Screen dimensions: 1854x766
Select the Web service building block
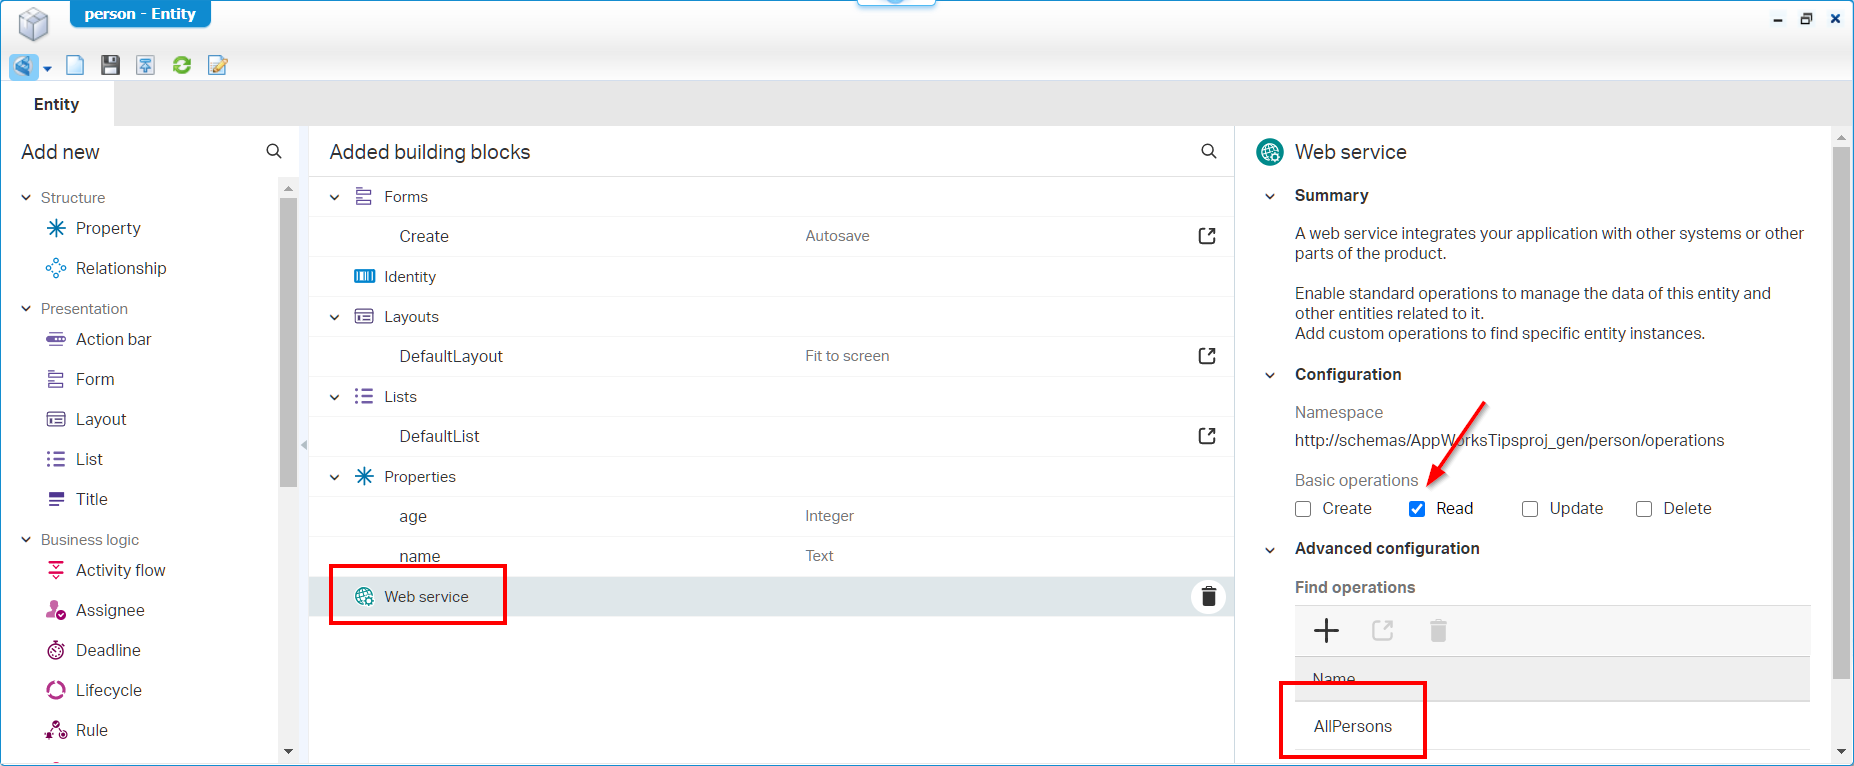point(771,596)
